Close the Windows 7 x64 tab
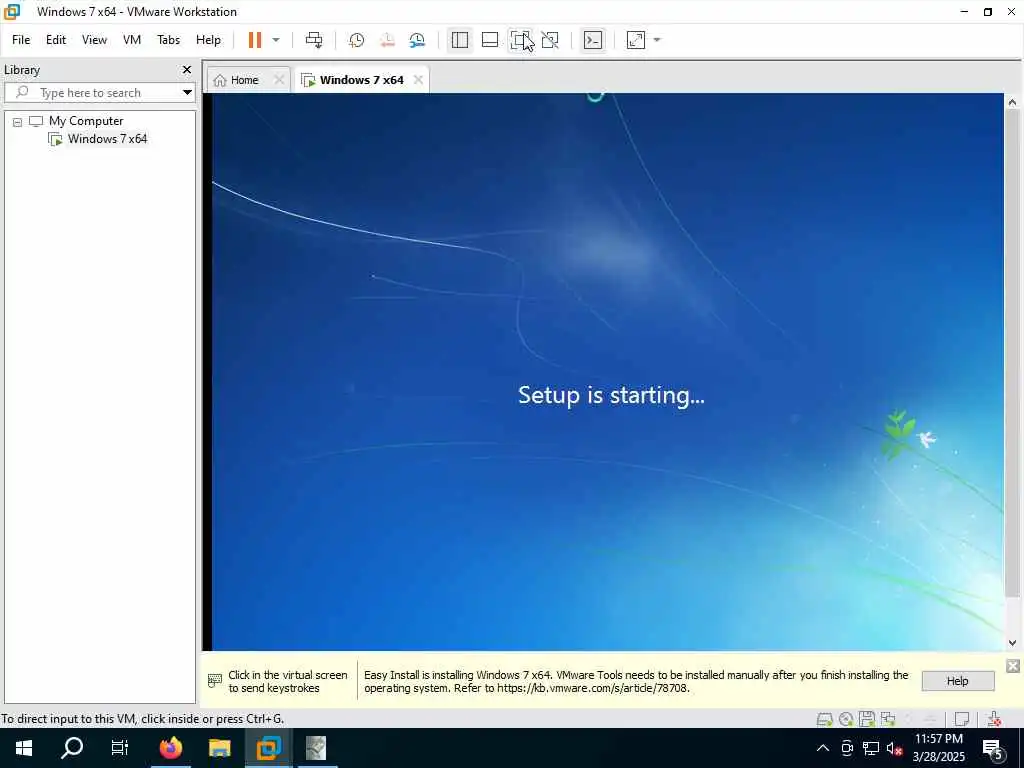The image size is (1024, 768). coord(419,80)
